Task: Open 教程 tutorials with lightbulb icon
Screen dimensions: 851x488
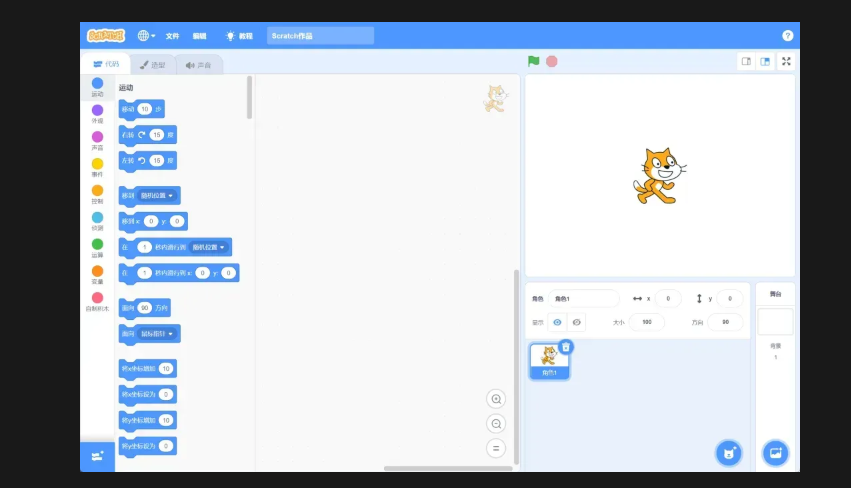Action: click(239, 36)
